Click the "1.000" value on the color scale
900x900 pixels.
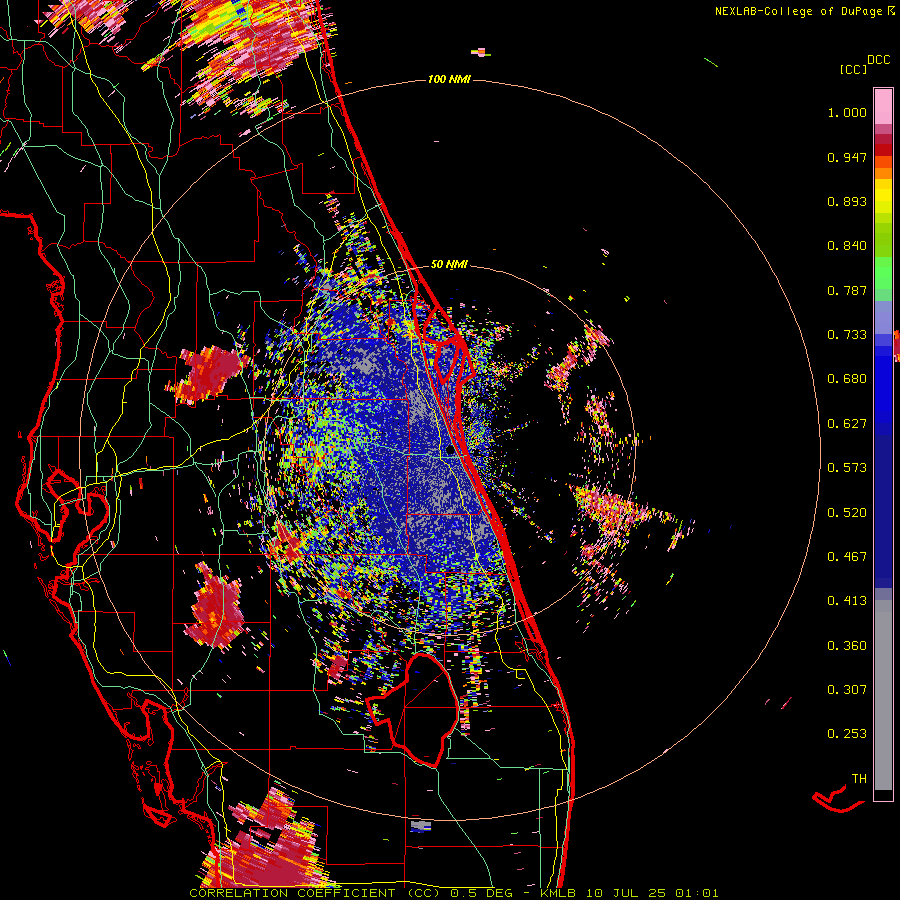click(x=847, y=112)
